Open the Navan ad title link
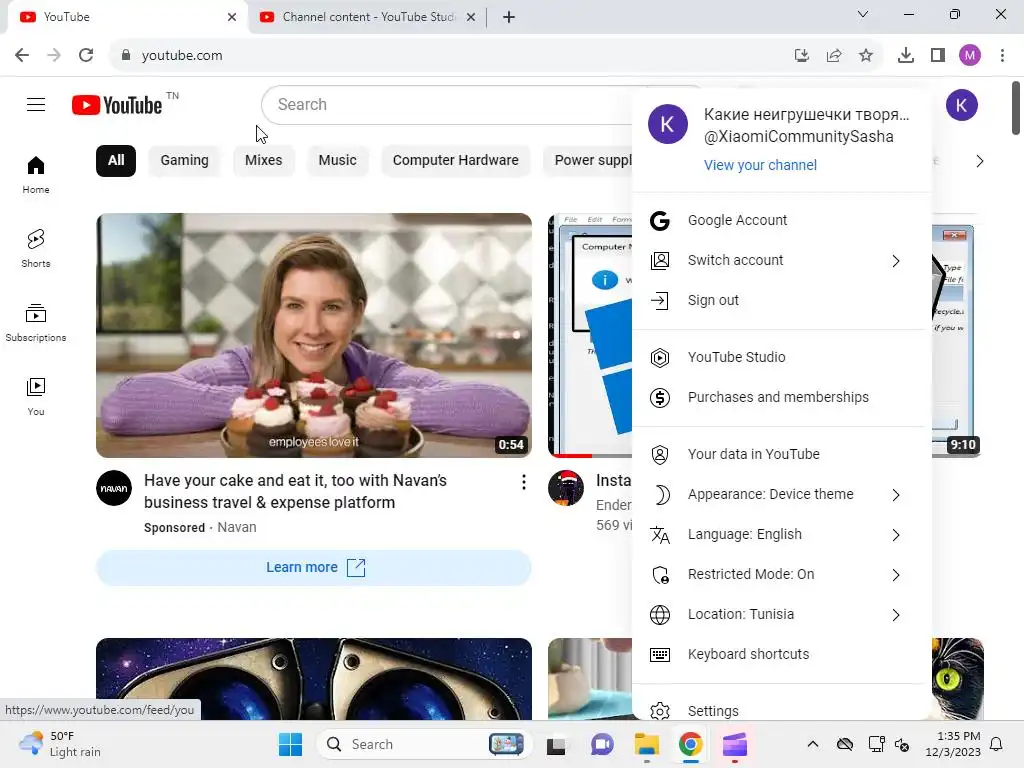1024x768 pixels. [x=295, y=491]
